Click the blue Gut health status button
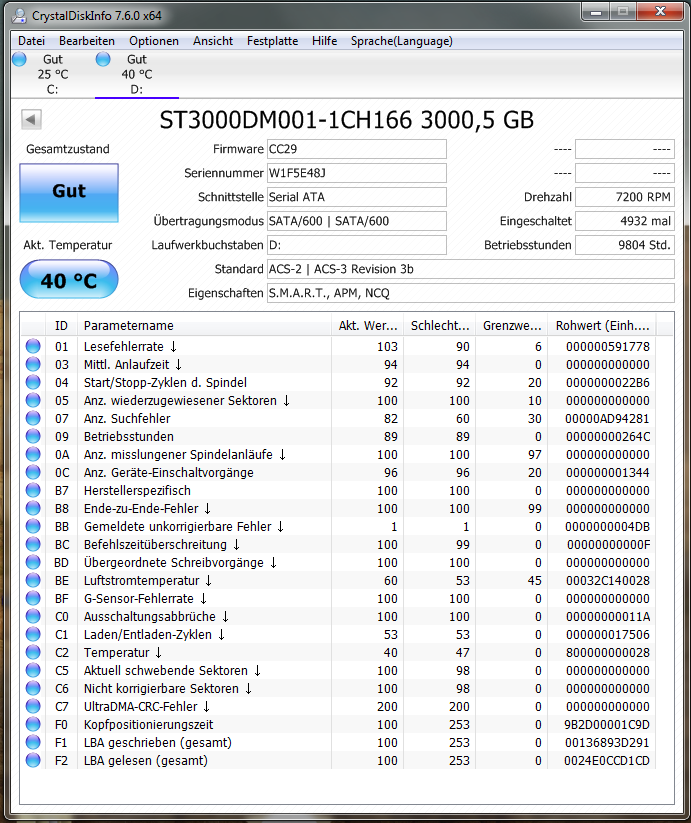This screenshot has height=823, width=691. point(69,193)
